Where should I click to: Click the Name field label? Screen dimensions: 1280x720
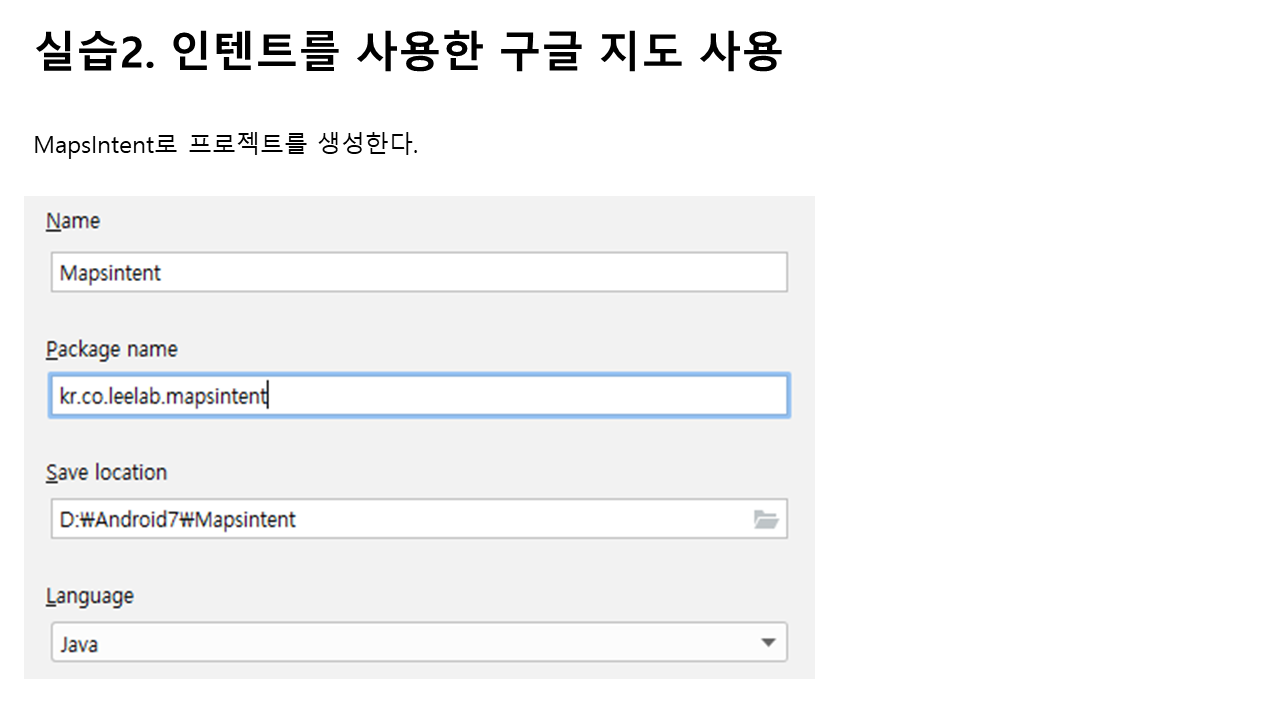pos(73,221)
